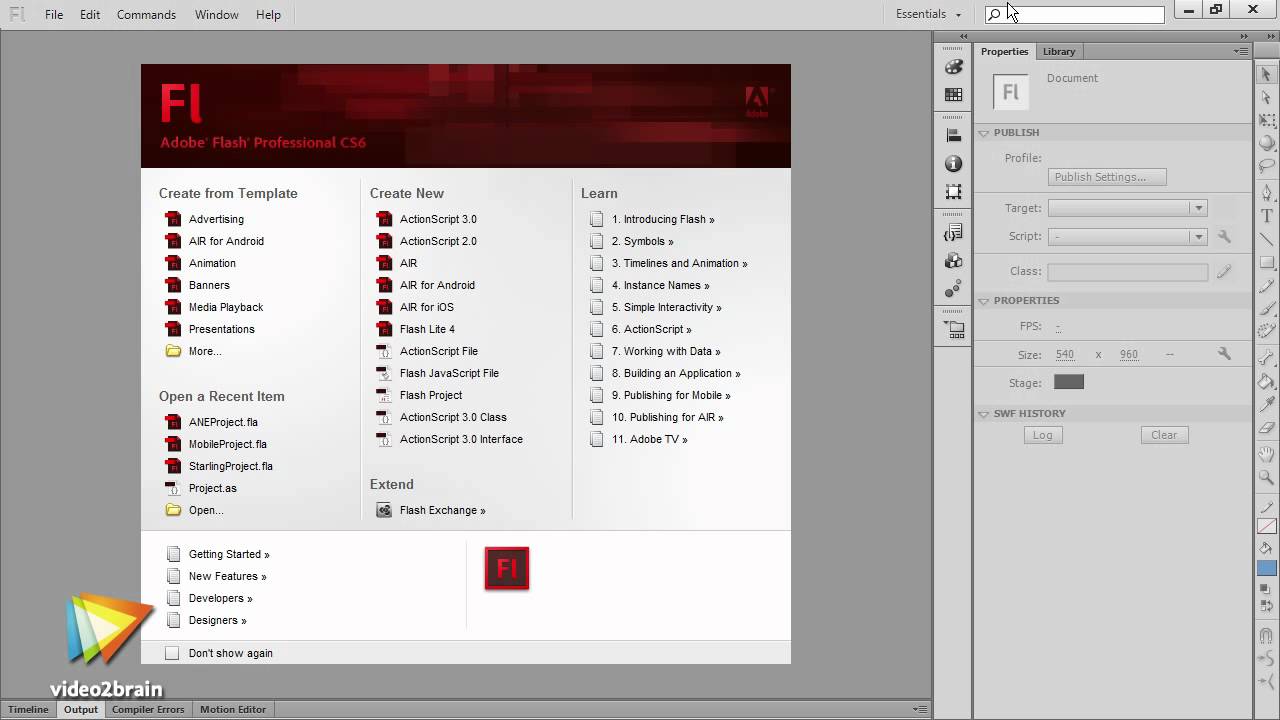
Task: Select the Eraser tool
Action: click(1266, 428)
